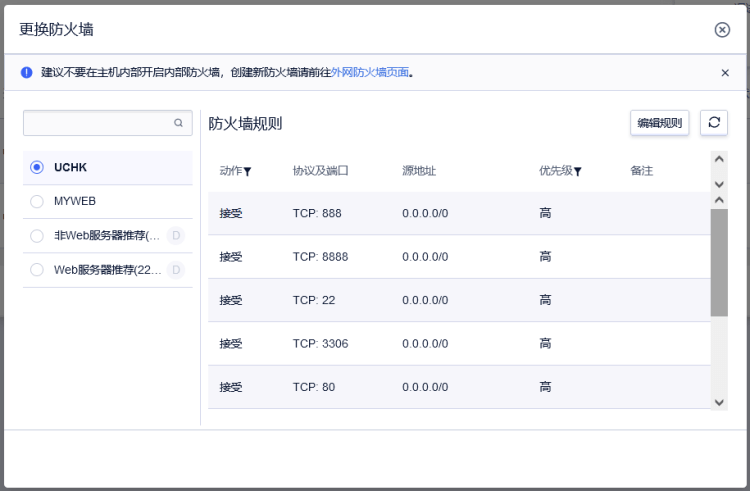The width and height of the screenshot is (750, 491).
Task: Click the 编辑规则 button
Action: pos(659,123)
